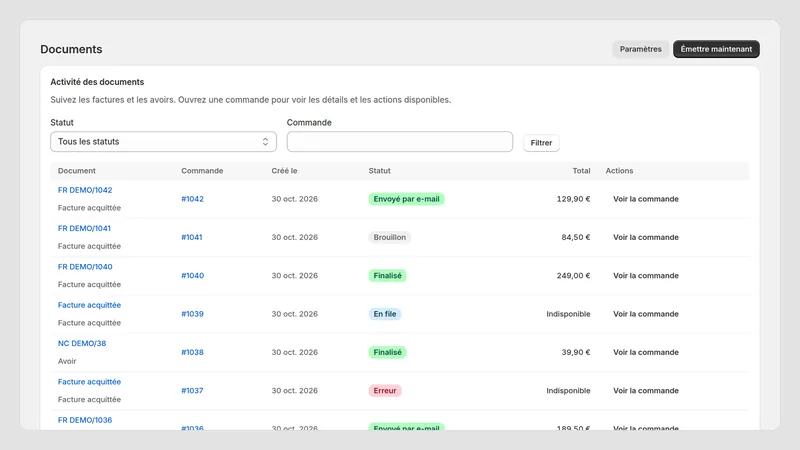The height and width of the screenshot is (450, 800).
Task: Click the Finalisé badge for order #1040
Action: pyautogui.click(x=387, y=276)
